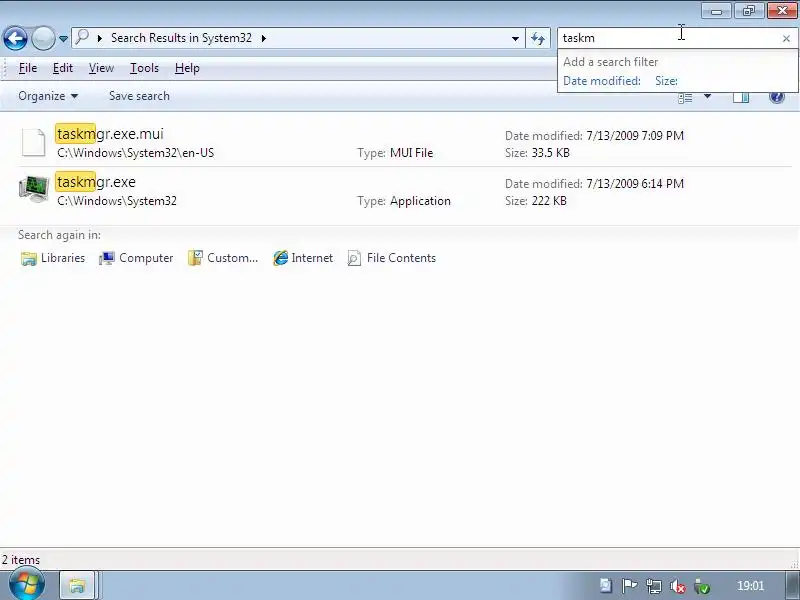This screenshot has height=600, width=800.
Task: Click the 2 items status bar text
Action: pos(21,560)
